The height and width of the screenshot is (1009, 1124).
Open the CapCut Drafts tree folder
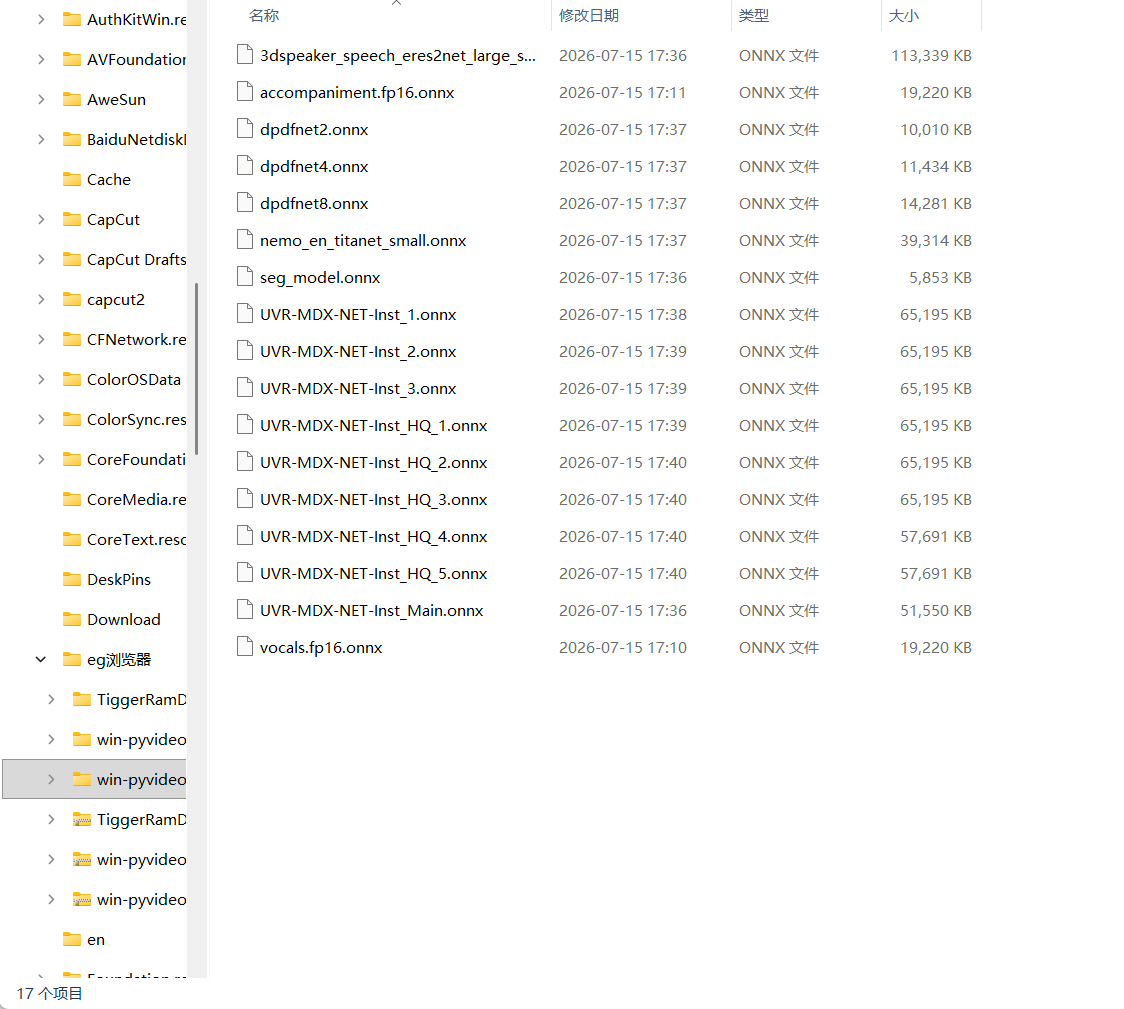coord(136,259)
